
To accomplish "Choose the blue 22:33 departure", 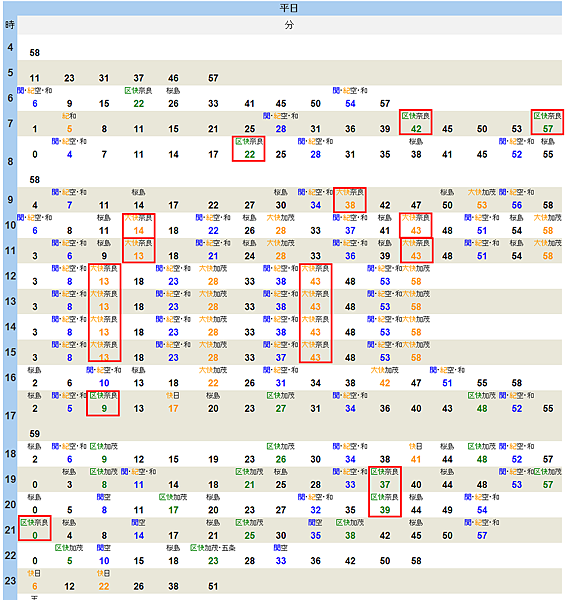I will 281,561.
